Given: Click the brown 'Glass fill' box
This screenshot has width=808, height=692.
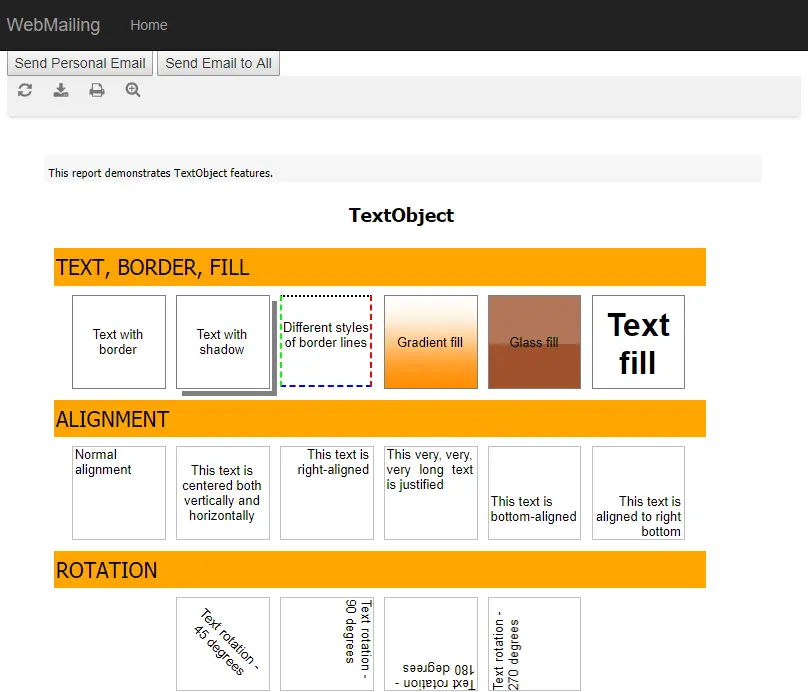Looking at the screenshot, I should 534,342.
